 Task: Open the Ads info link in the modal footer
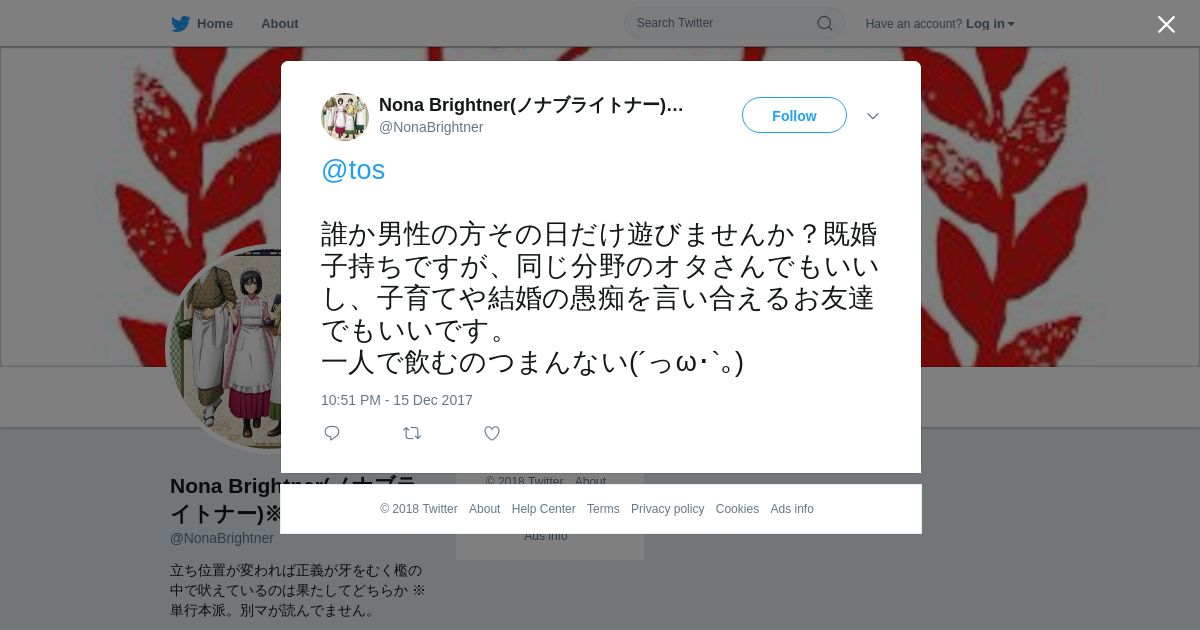(x=792, y=509)
